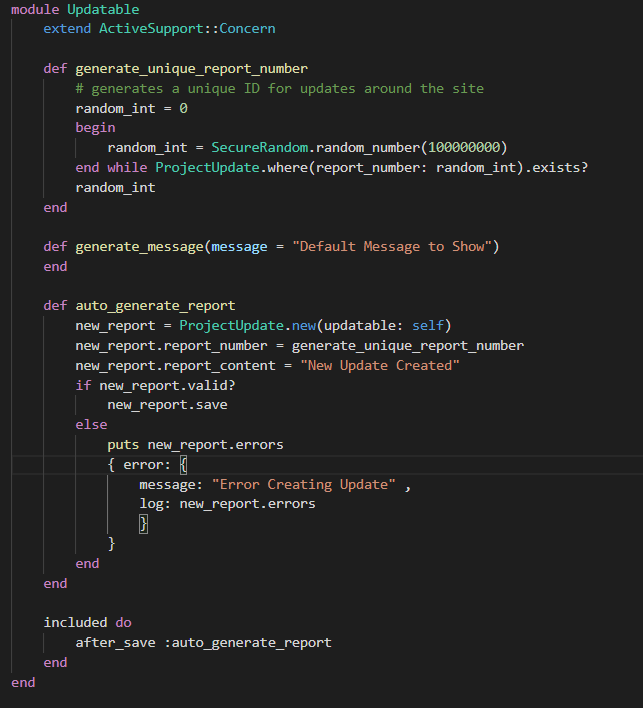Click ':auto_generate_report' symbol in after_save
This screenshot has height=708, width=643.
[247, 643]
